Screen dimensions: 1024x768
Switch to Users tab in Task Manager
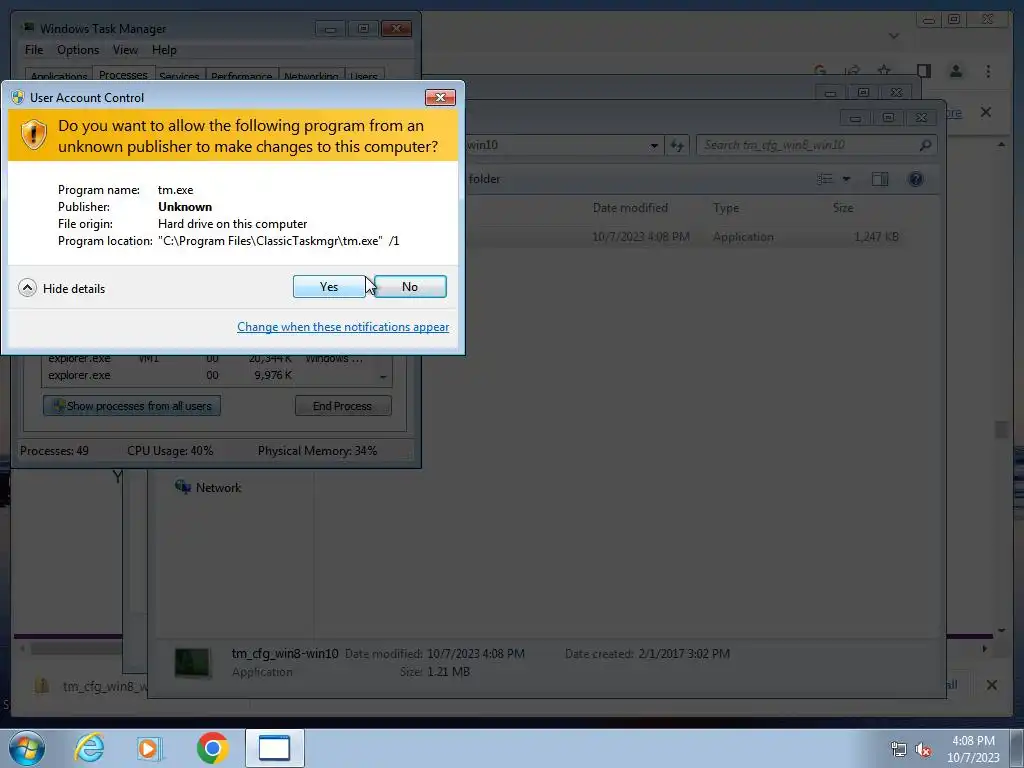point(364,76)
